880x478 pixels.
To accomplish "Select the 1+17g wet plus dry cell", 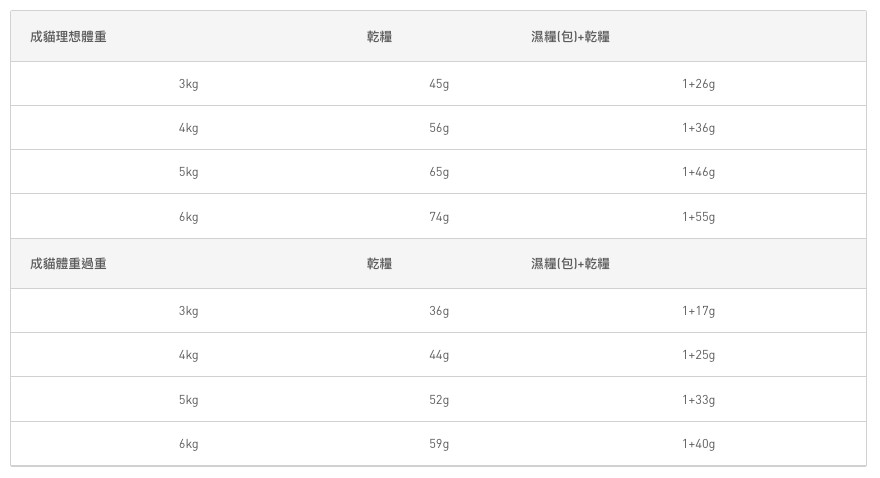I will pos(698,311).
